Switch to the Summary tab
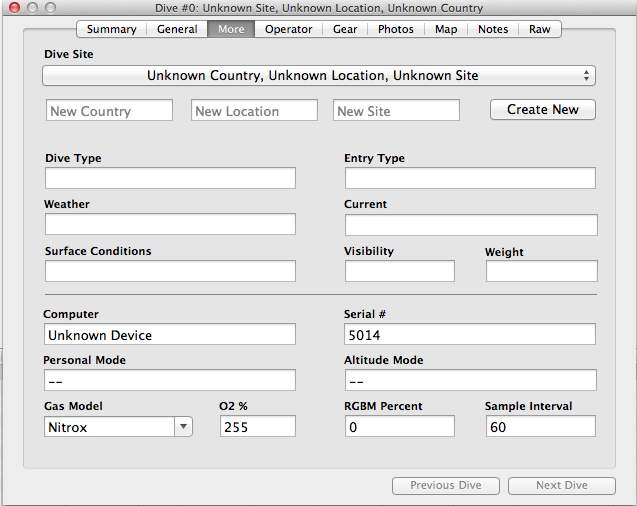 click(111, 29)
